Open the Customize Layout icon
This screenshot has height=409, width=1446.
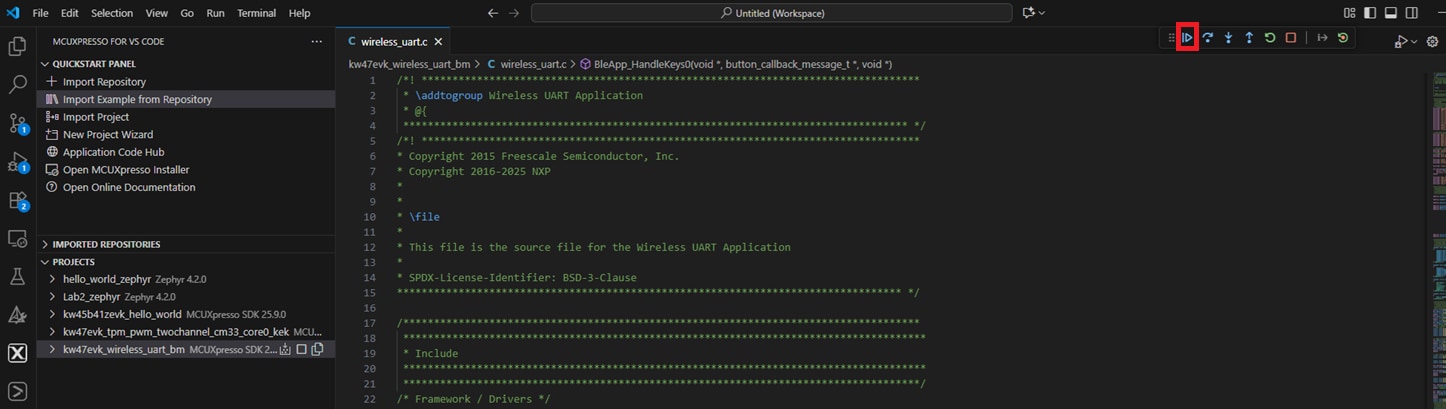point(1350,13)
